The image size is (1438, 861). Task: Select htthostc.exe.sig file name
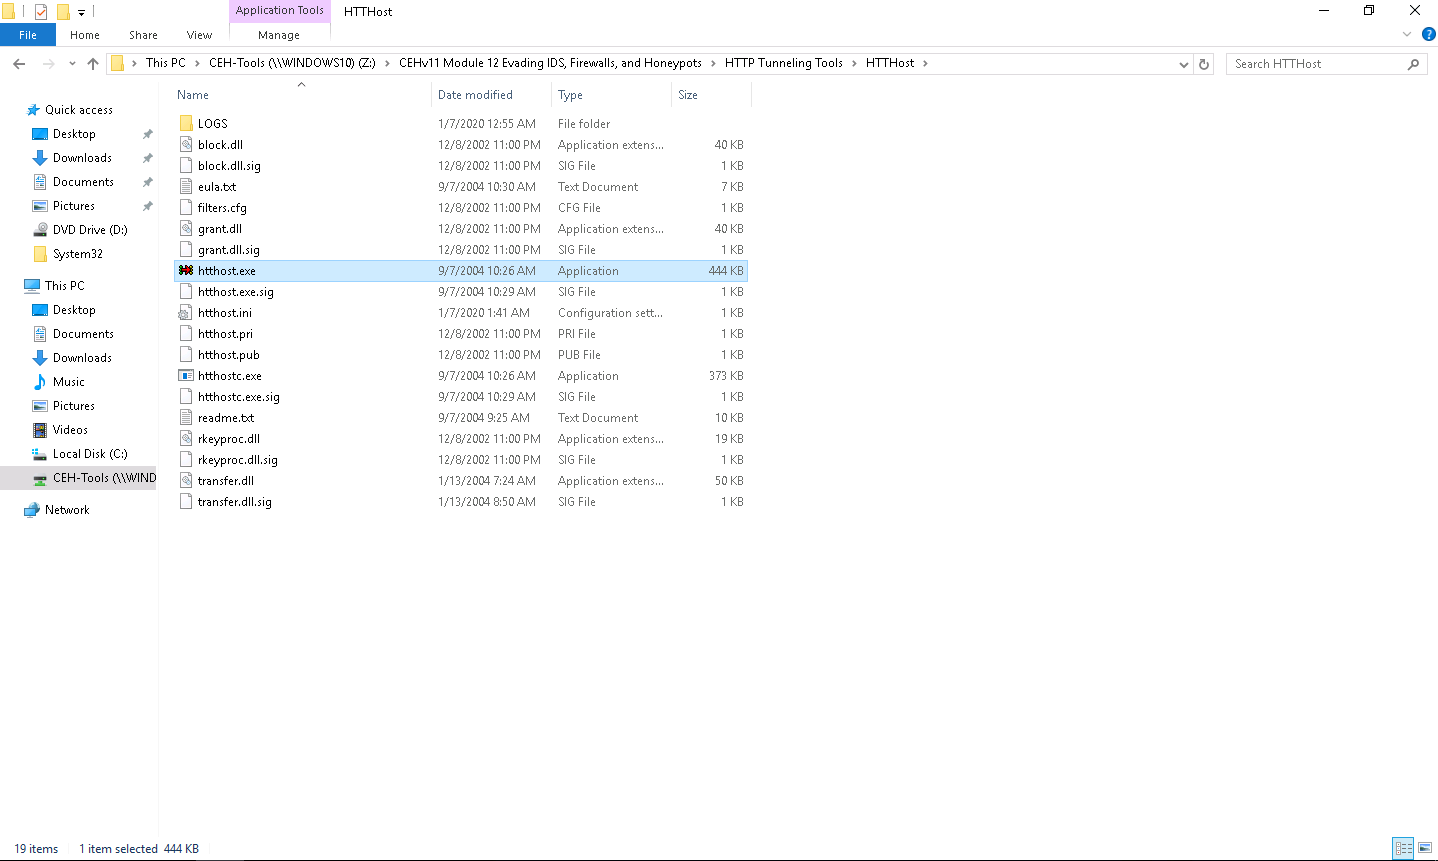pyautogui.click(x=239, y=397)
